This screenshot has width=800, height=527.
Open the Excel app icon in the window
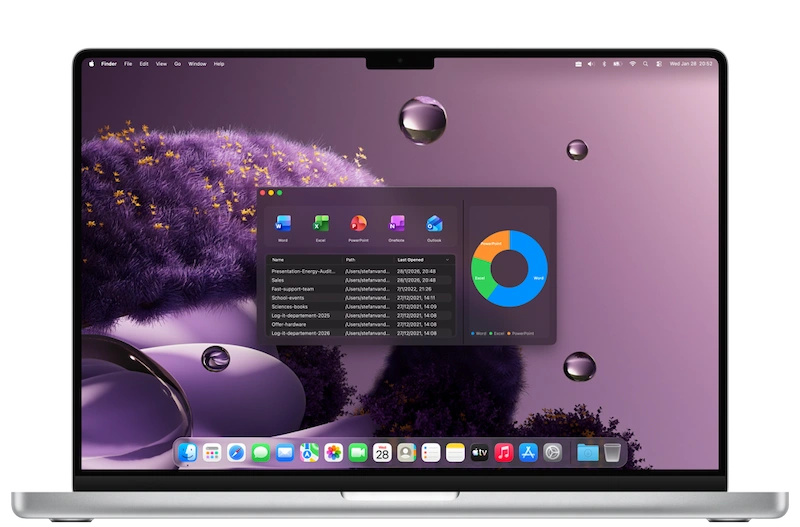click(321, 223)
